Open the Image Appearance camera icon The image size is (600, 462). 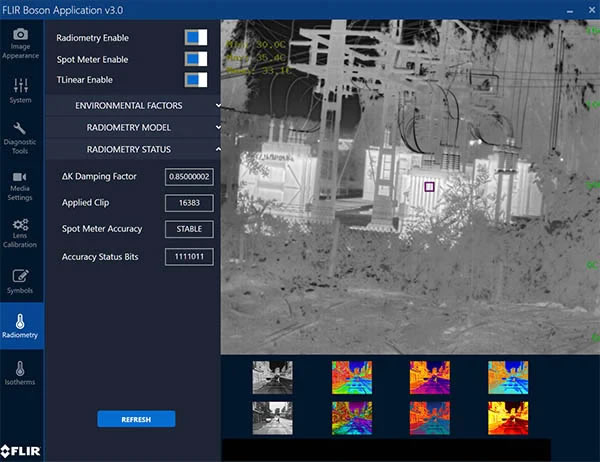pos(21,36)
